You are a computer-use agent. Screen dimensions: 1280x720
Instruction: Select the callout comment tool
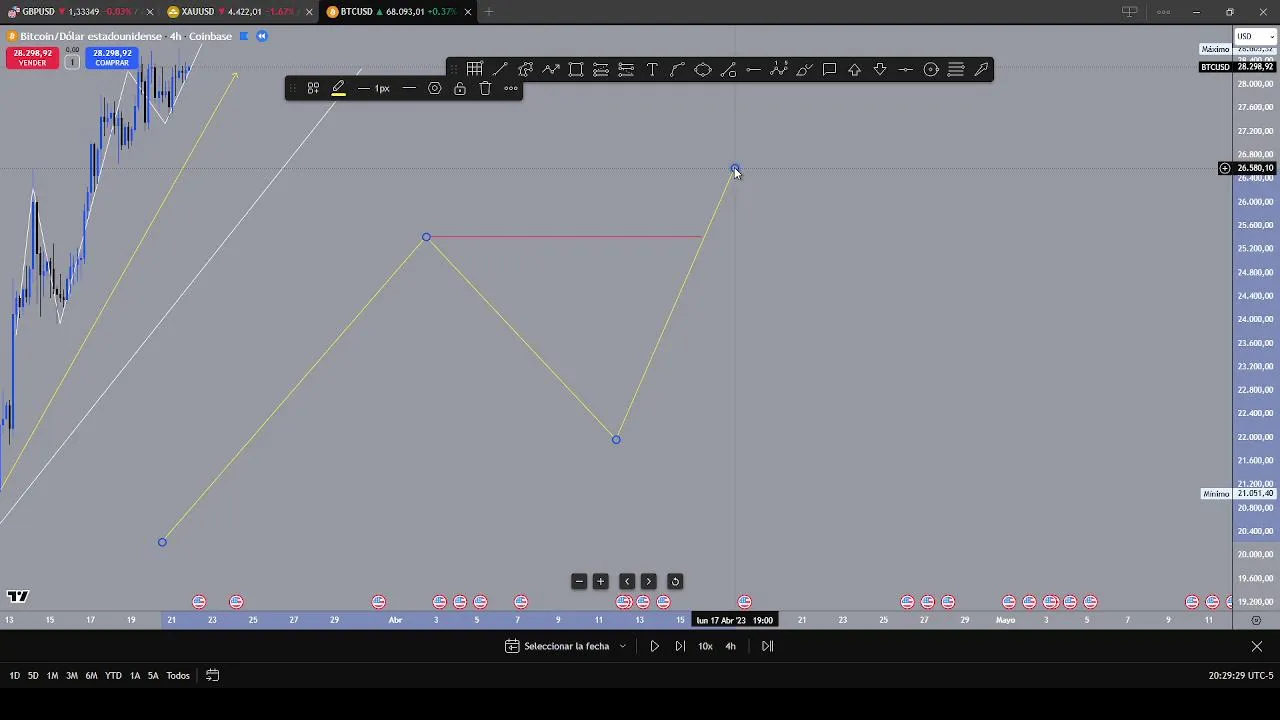(829, 69)
